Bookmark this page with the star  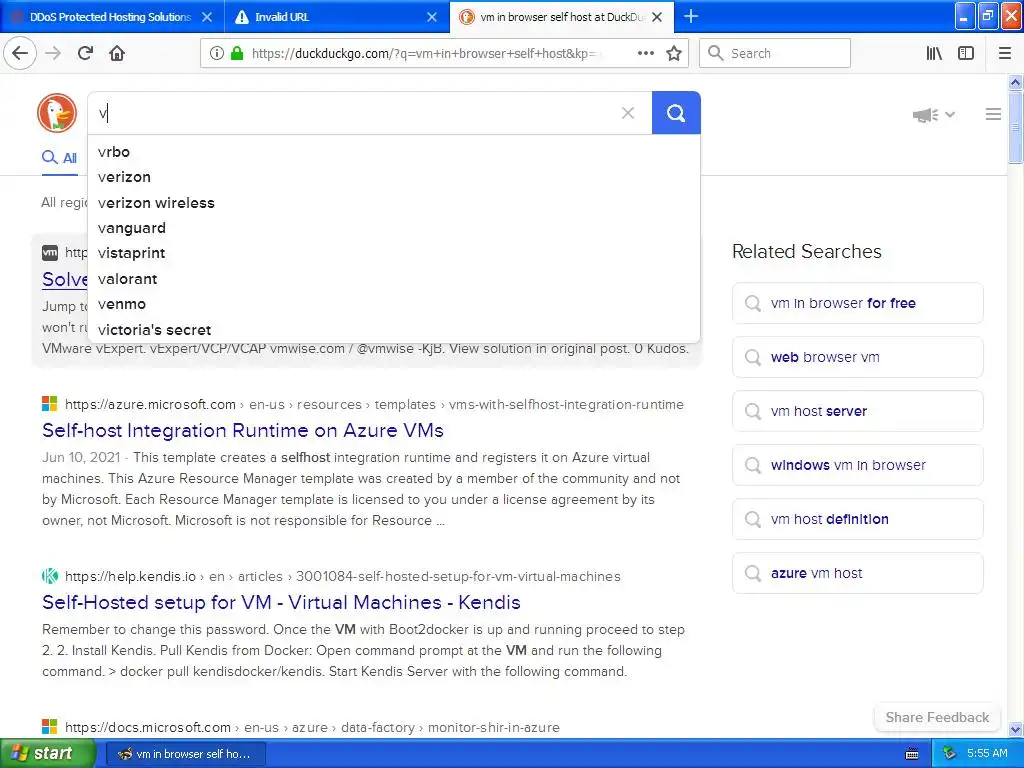pyautogui.click(x=674, y=53)
